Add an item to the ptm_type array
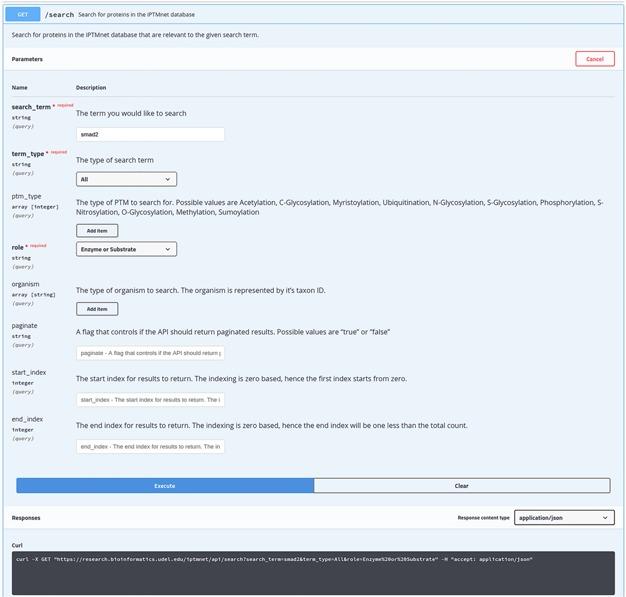626x597 pixels. 97,230
